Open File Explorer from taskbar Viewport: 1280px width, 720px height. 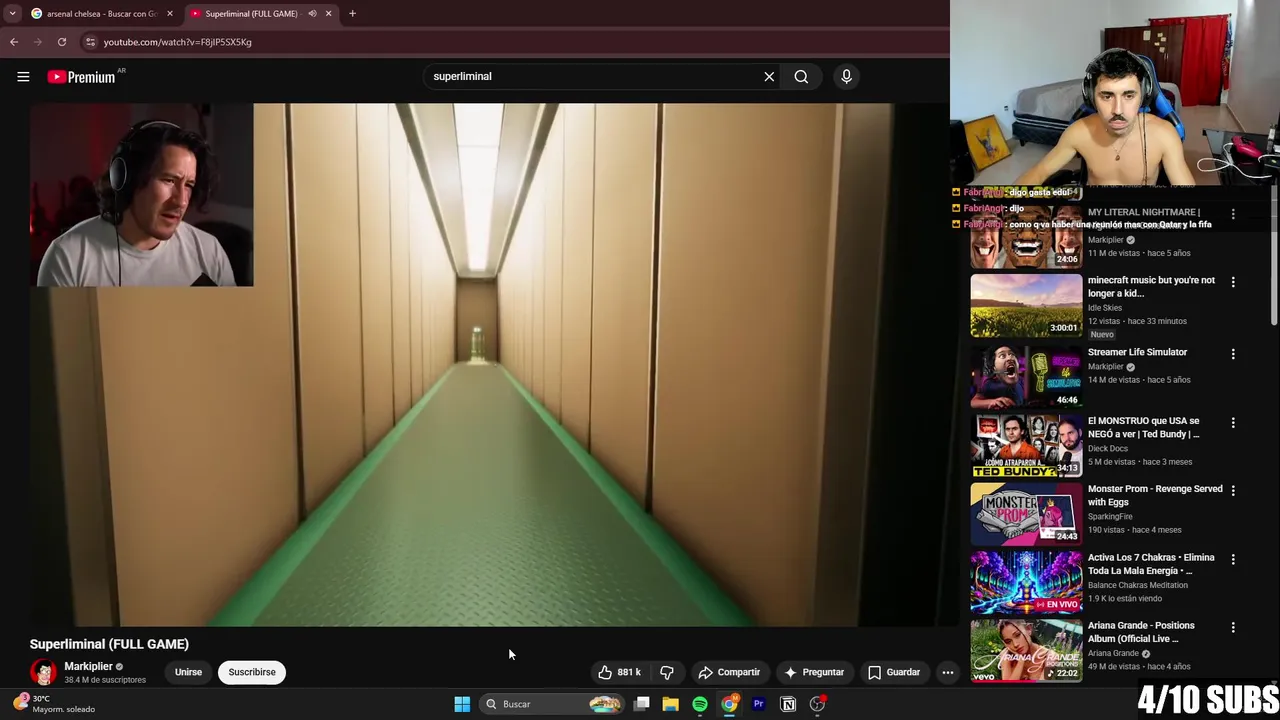tap(671, 704)
